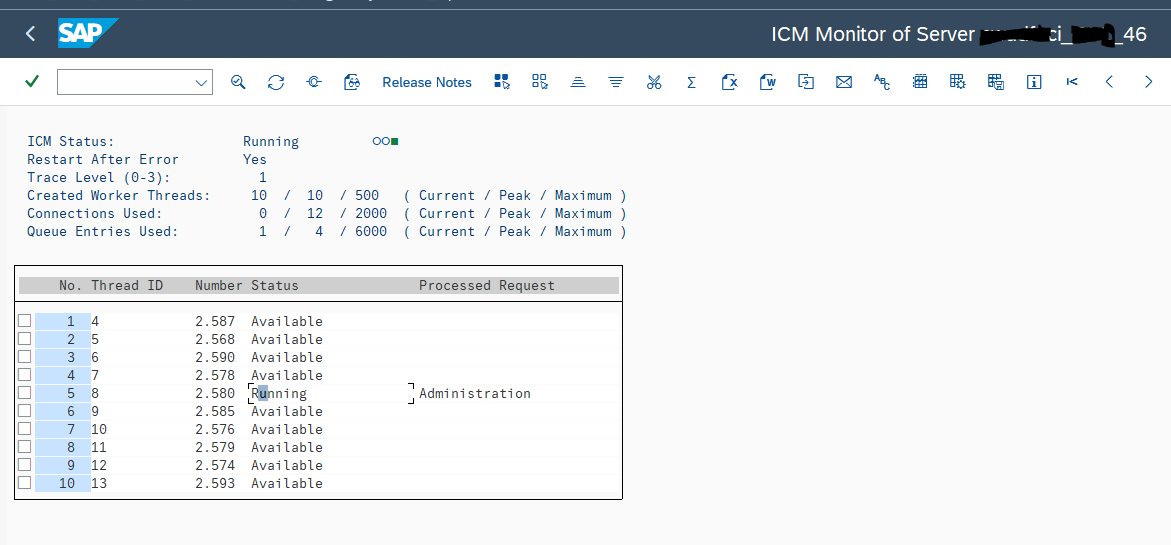The image size is (1171, 545).
Task: Click the "ICM Status:" label
Action: click(71, 141)
